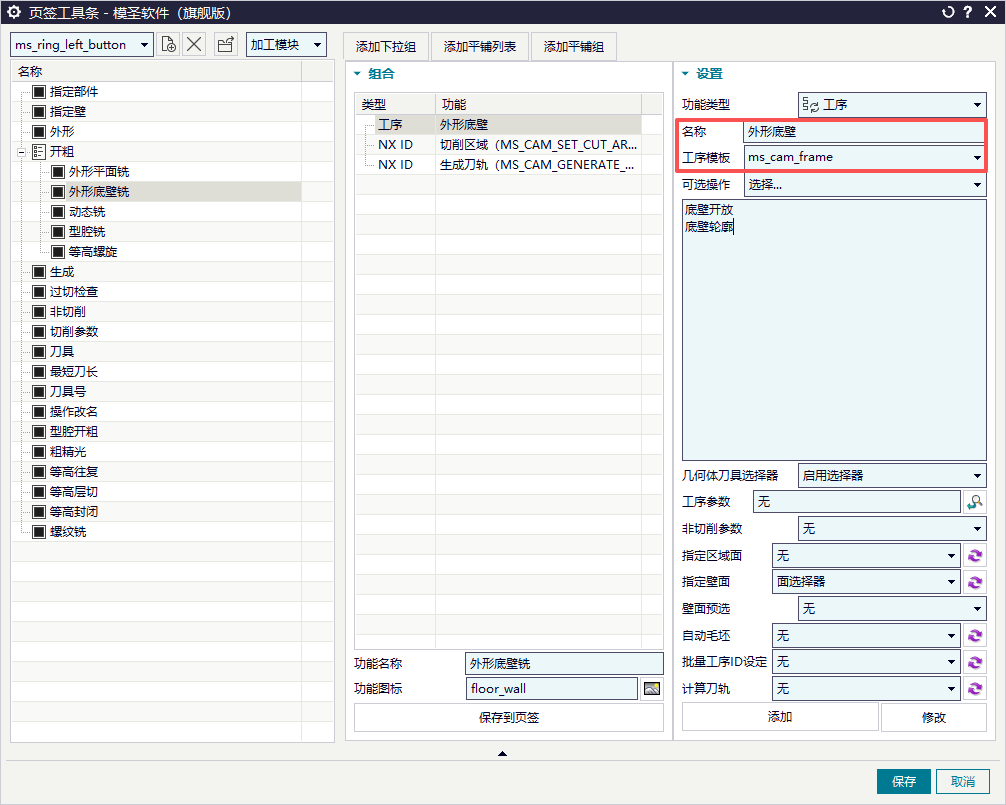Toggle the 等高螺旋 checkbox

click(58, 251)
